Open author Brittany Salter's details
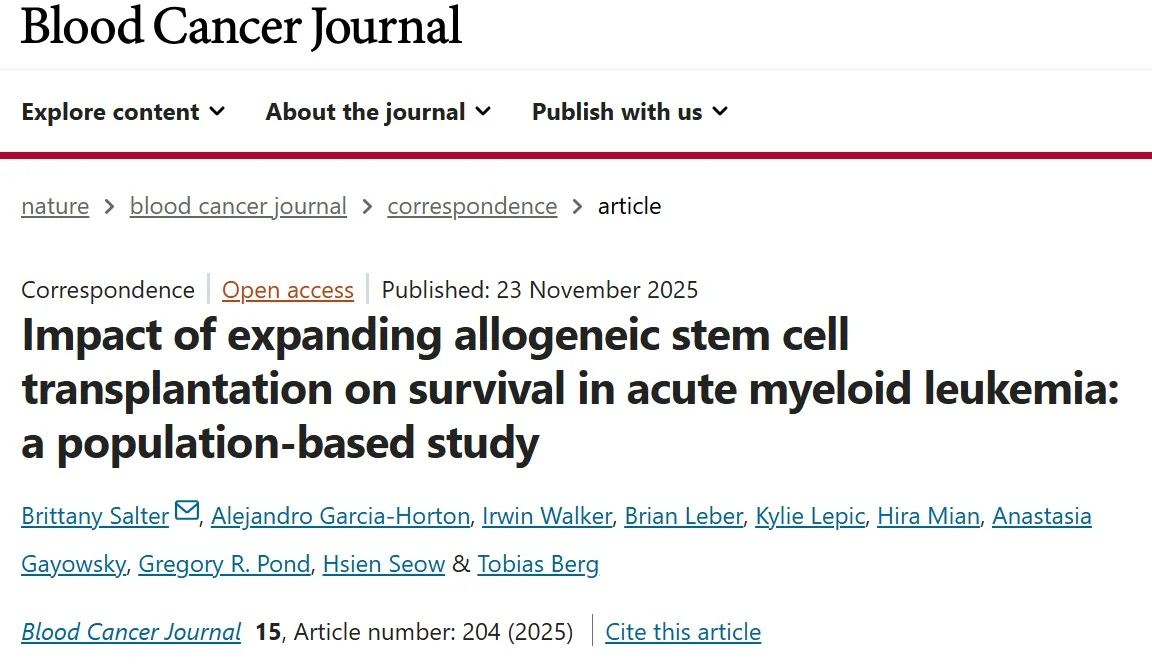The height and width of the screenshot is (669, 1152). pos(95,516)
